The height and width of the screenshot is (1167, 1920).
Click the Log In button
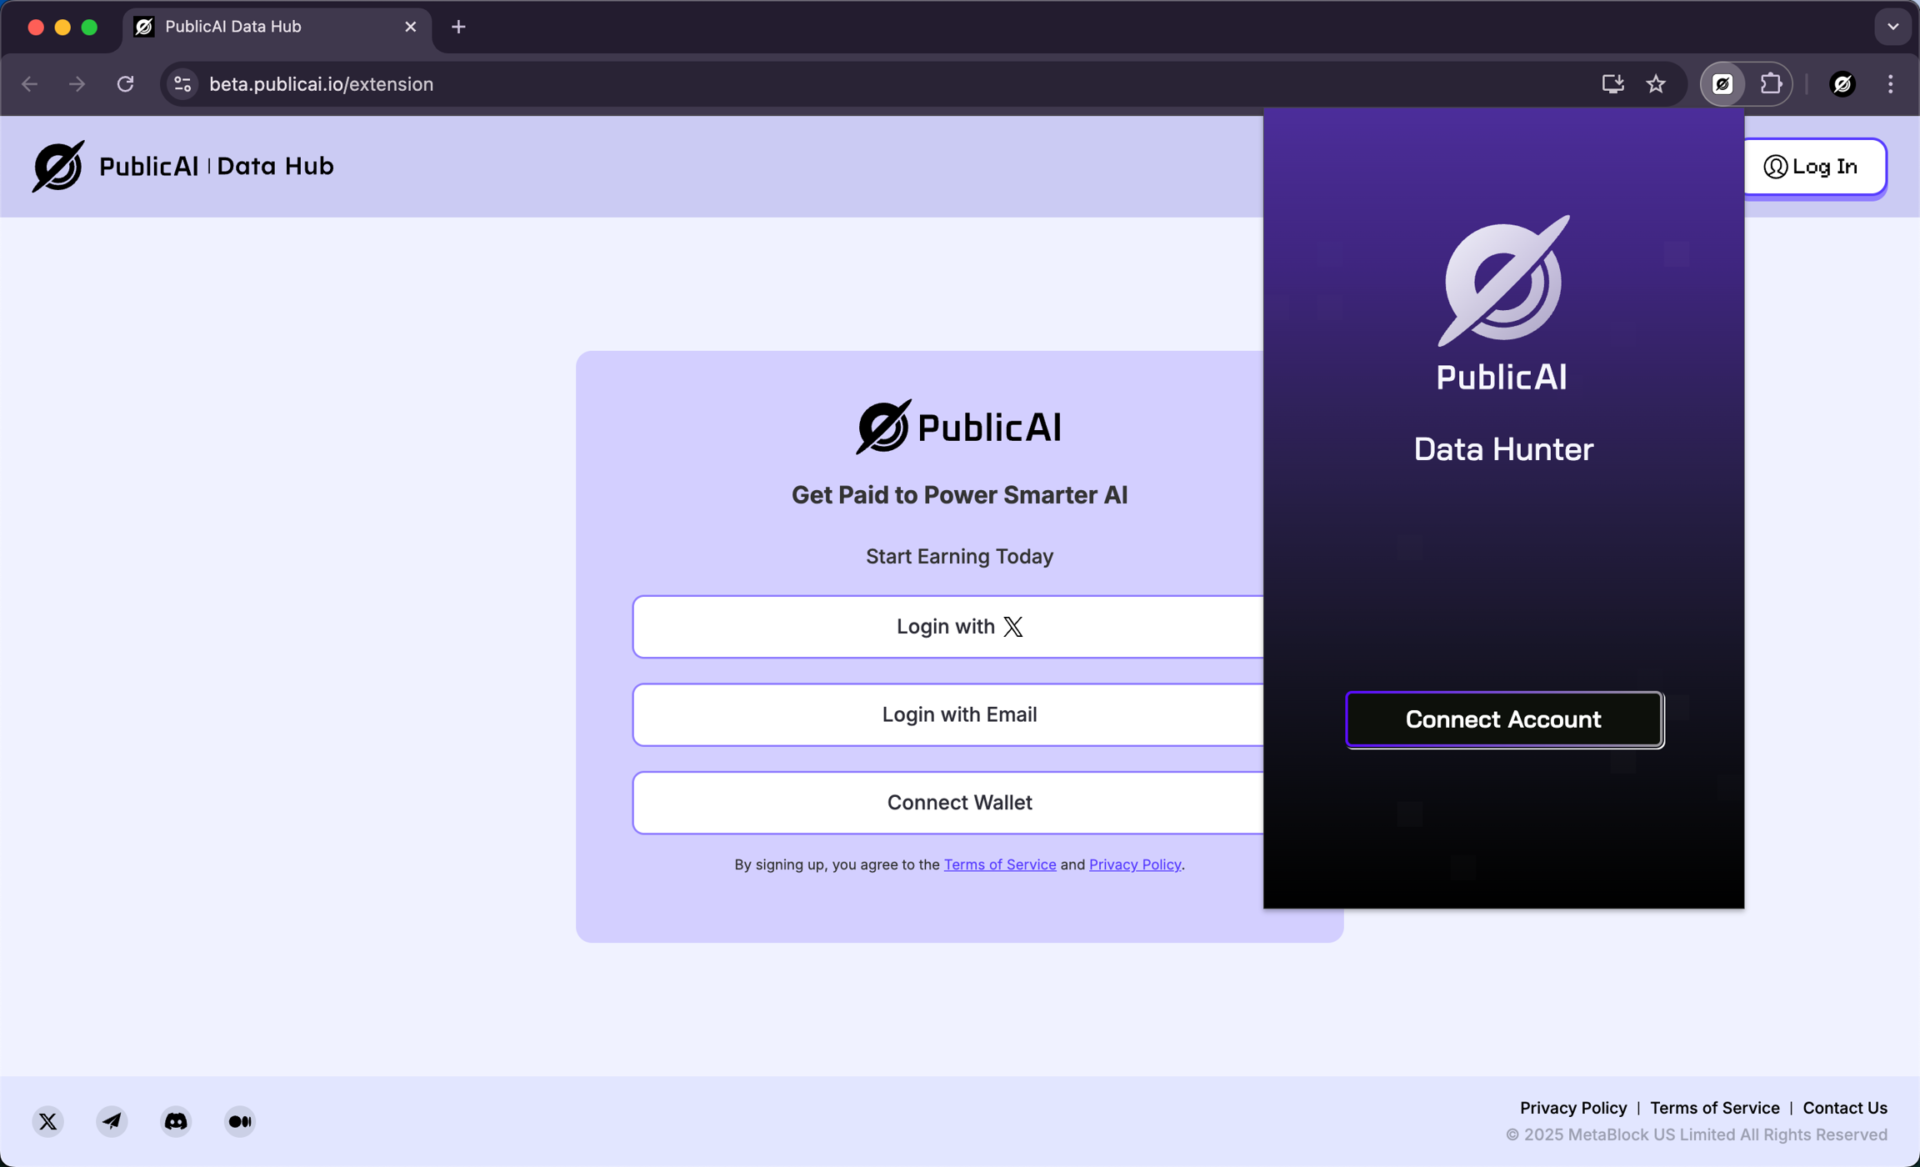pyautogui.click(x=1814, y=167)
